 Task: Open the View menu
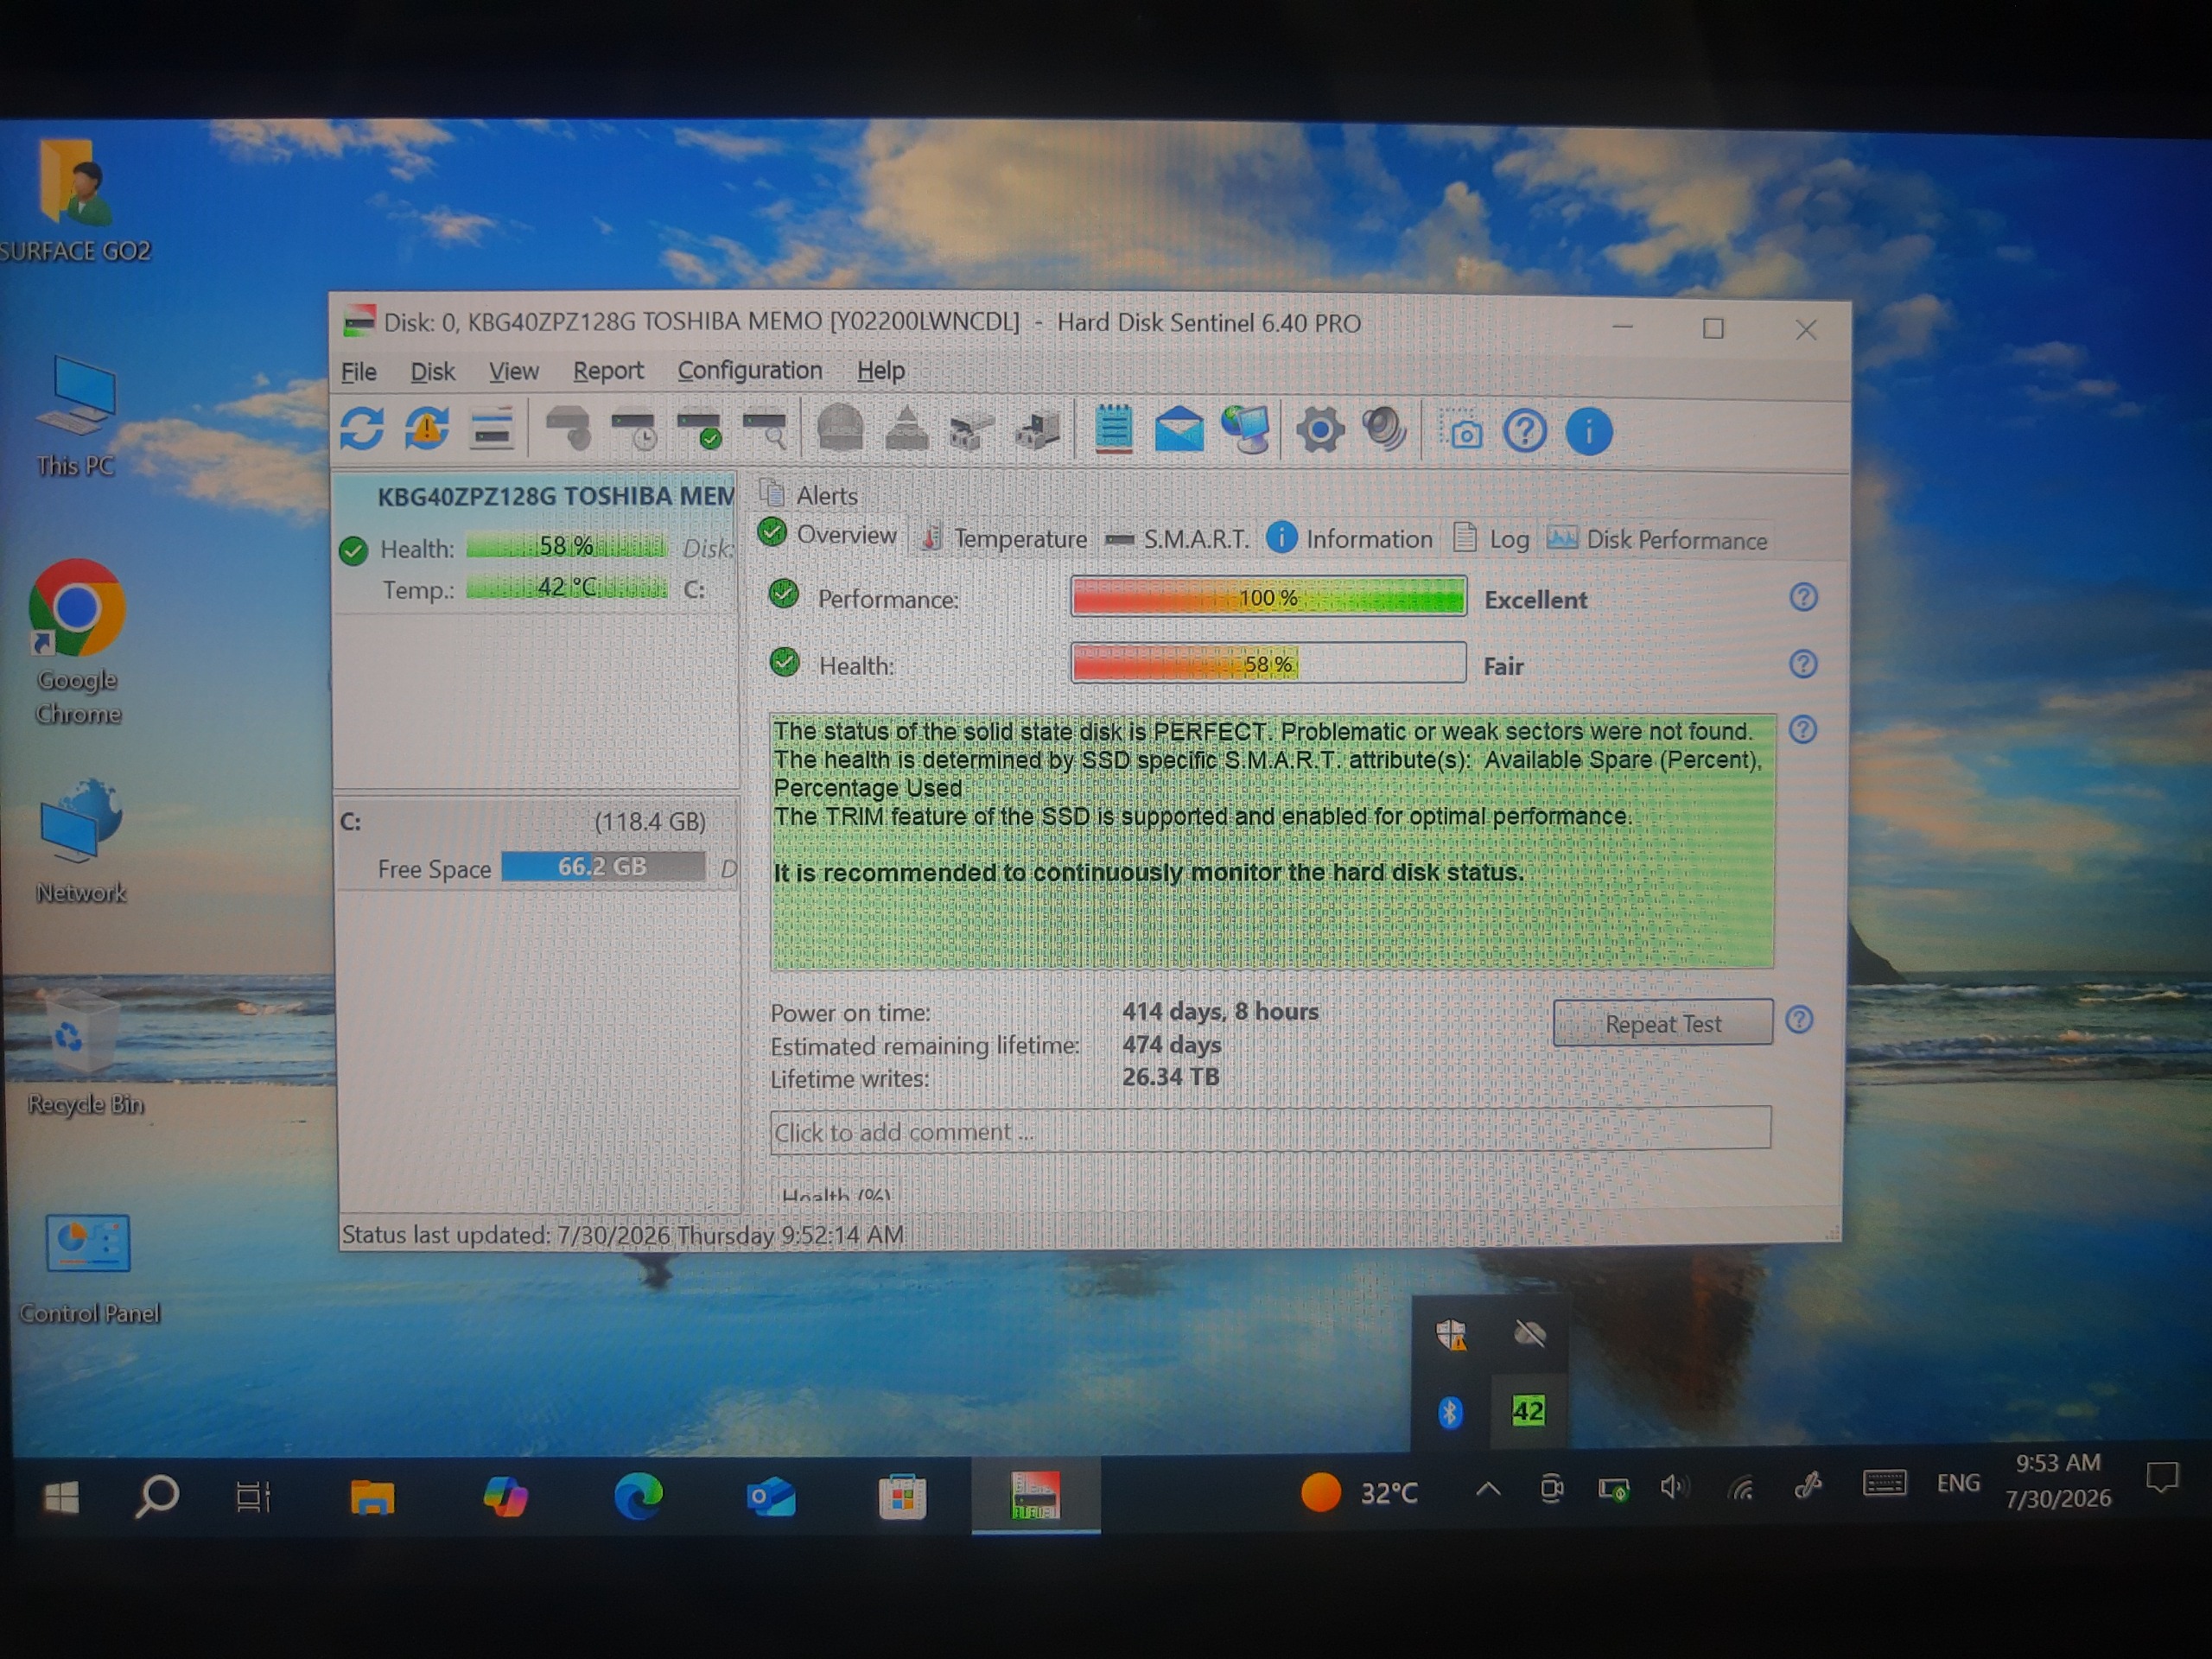tap(513, 371)
